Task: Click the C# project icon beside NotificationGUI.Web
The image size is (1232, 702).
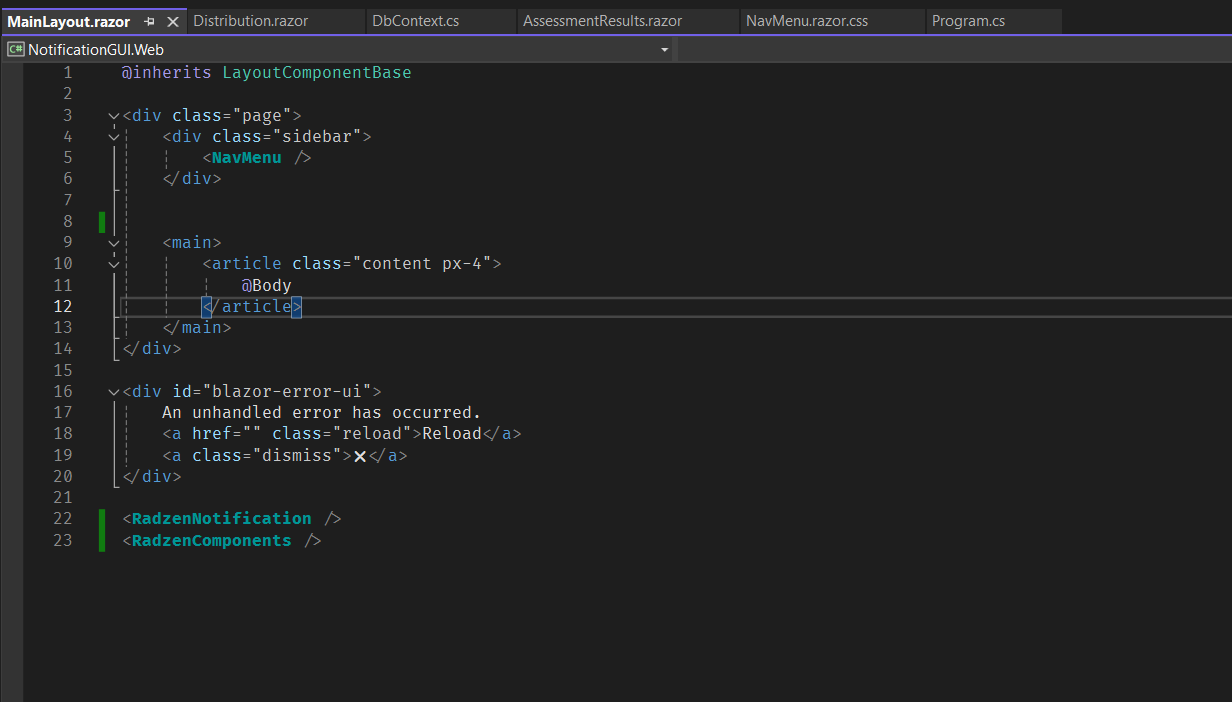Action: pos(15,49)
